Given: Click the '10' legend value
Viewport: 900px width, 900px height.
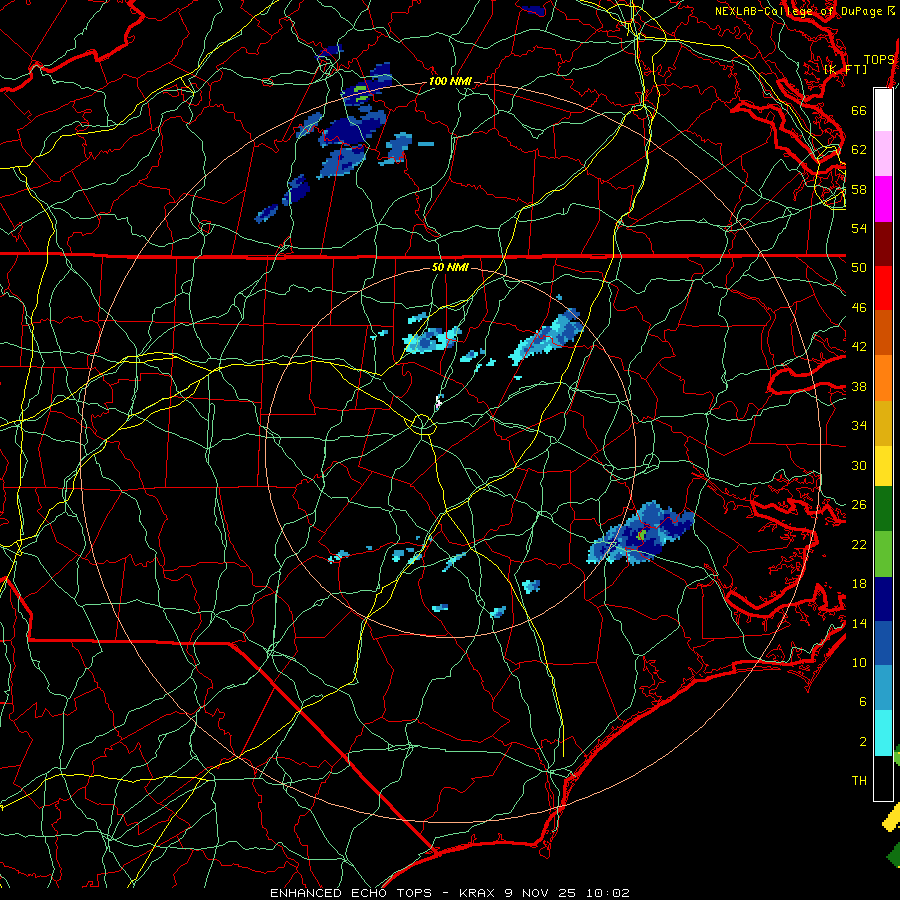Looking at the screenshot, I should [x=859, y=663].
